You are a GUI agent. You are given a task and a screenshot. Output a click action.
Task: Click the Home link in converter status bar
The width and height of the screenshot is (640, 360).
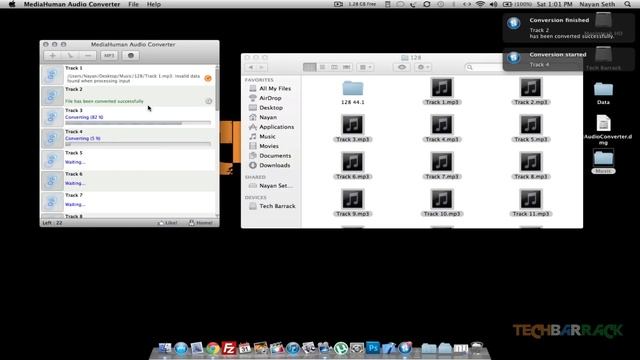201,223
